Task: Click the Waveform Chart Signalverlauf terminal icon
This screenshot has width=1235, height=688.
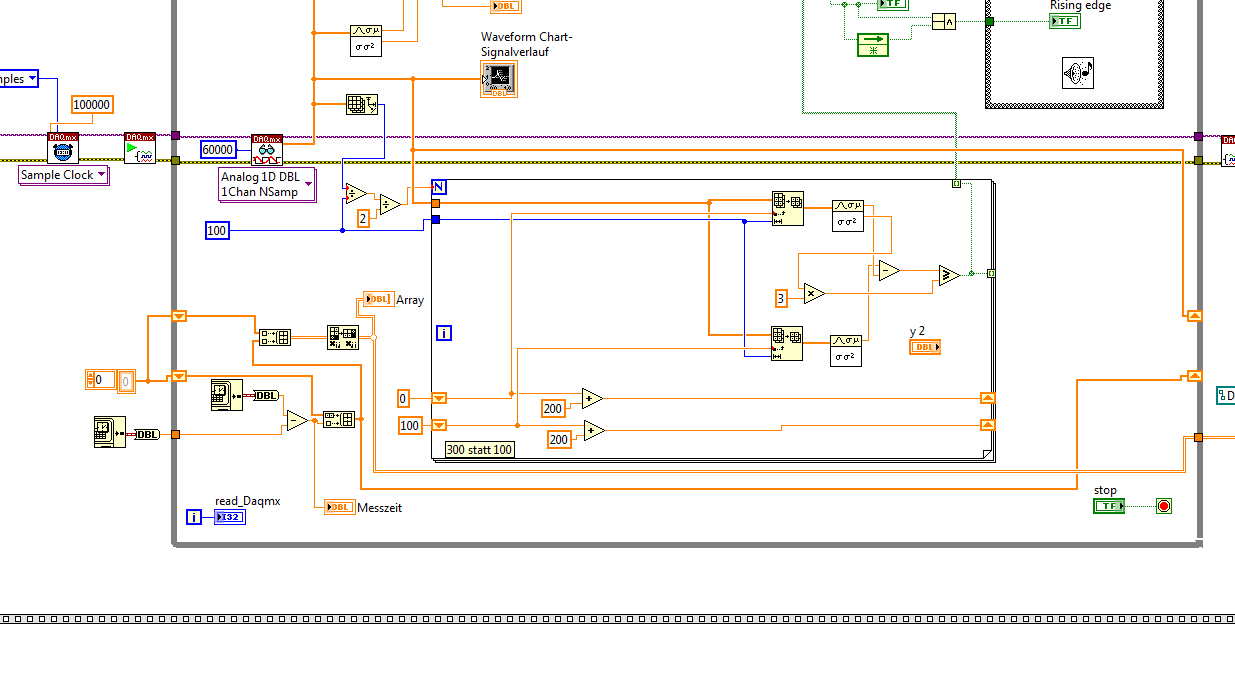Action: pos(499,79)
